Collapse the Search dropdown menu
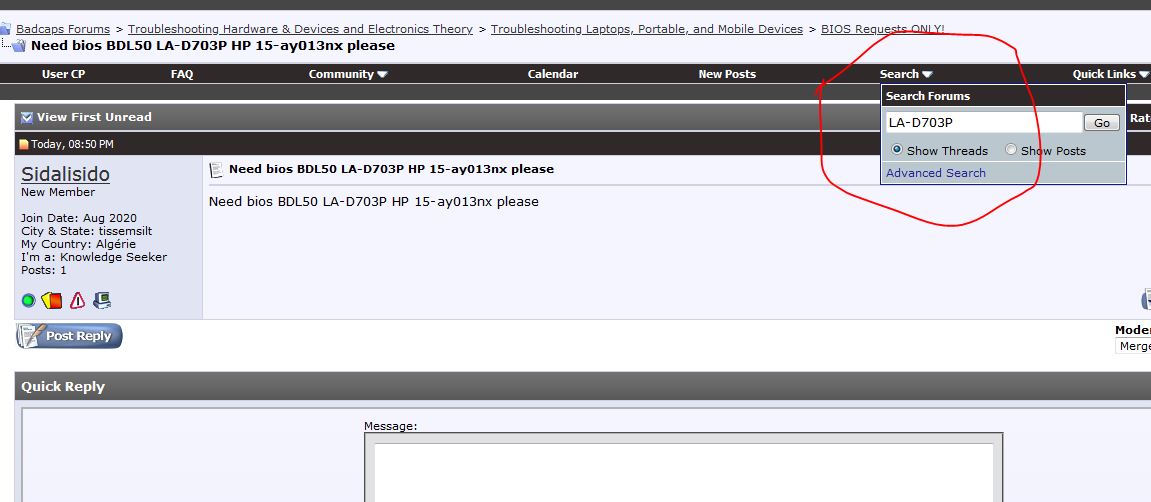 pos(906,74)
